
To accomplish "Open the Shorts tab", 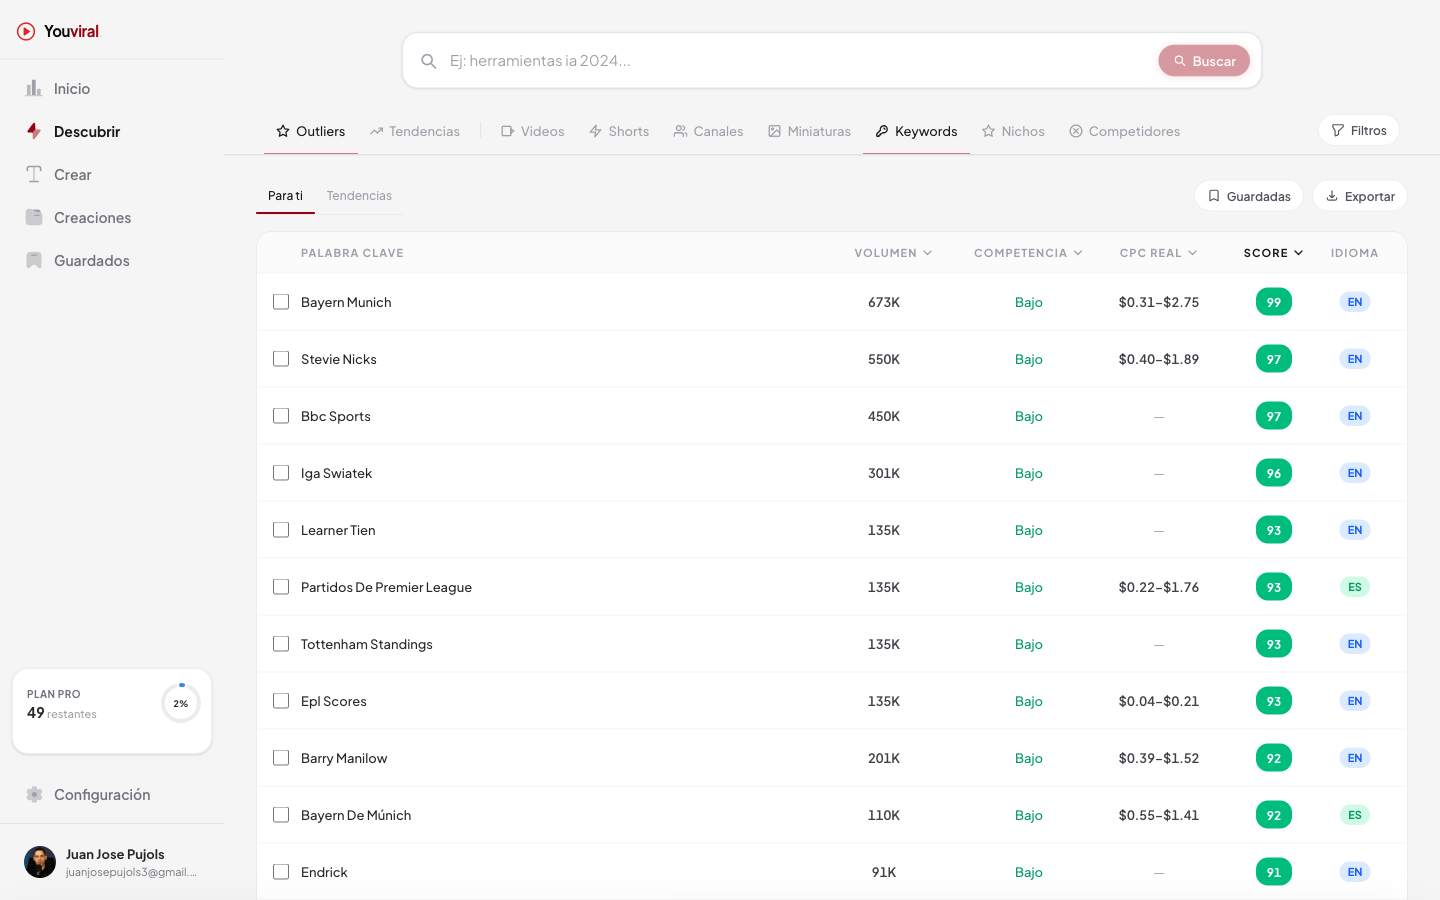I will pos(619,131).
